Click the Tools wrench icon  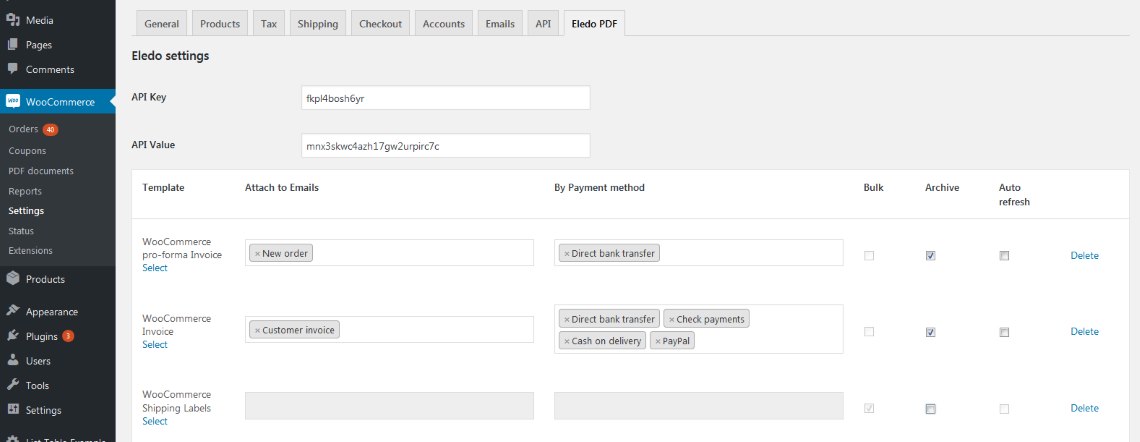(13, 385)
